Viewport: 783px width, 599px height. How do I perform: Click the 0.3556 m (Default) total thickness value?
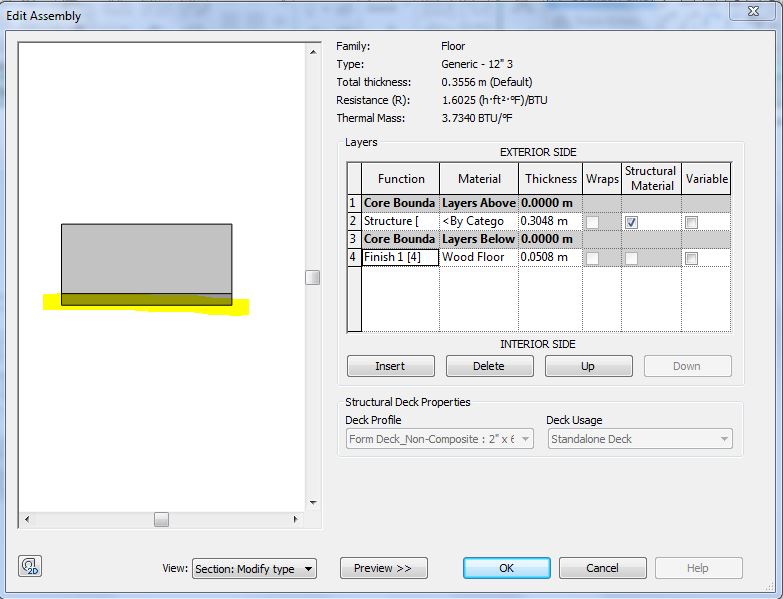(x=487, y=82)
